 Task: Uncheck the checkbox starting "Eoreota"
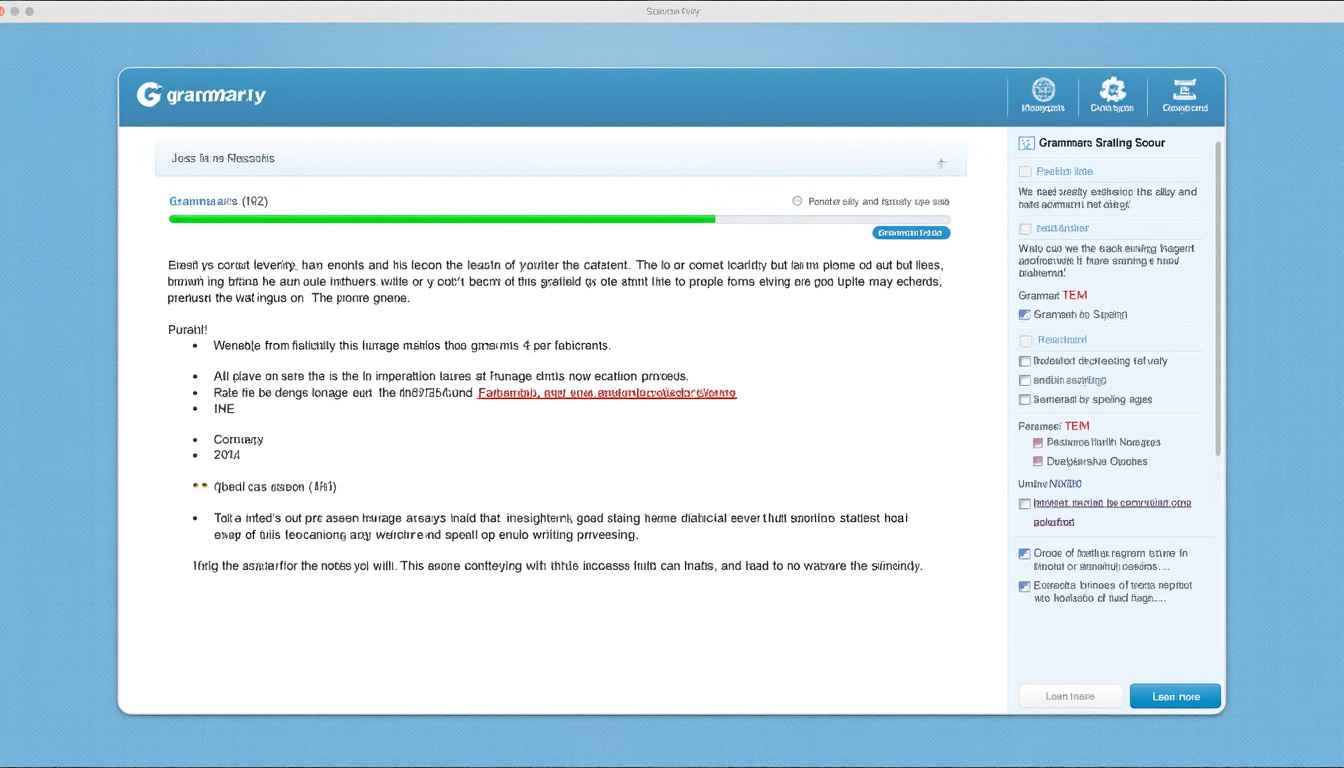pos(1024,586)
